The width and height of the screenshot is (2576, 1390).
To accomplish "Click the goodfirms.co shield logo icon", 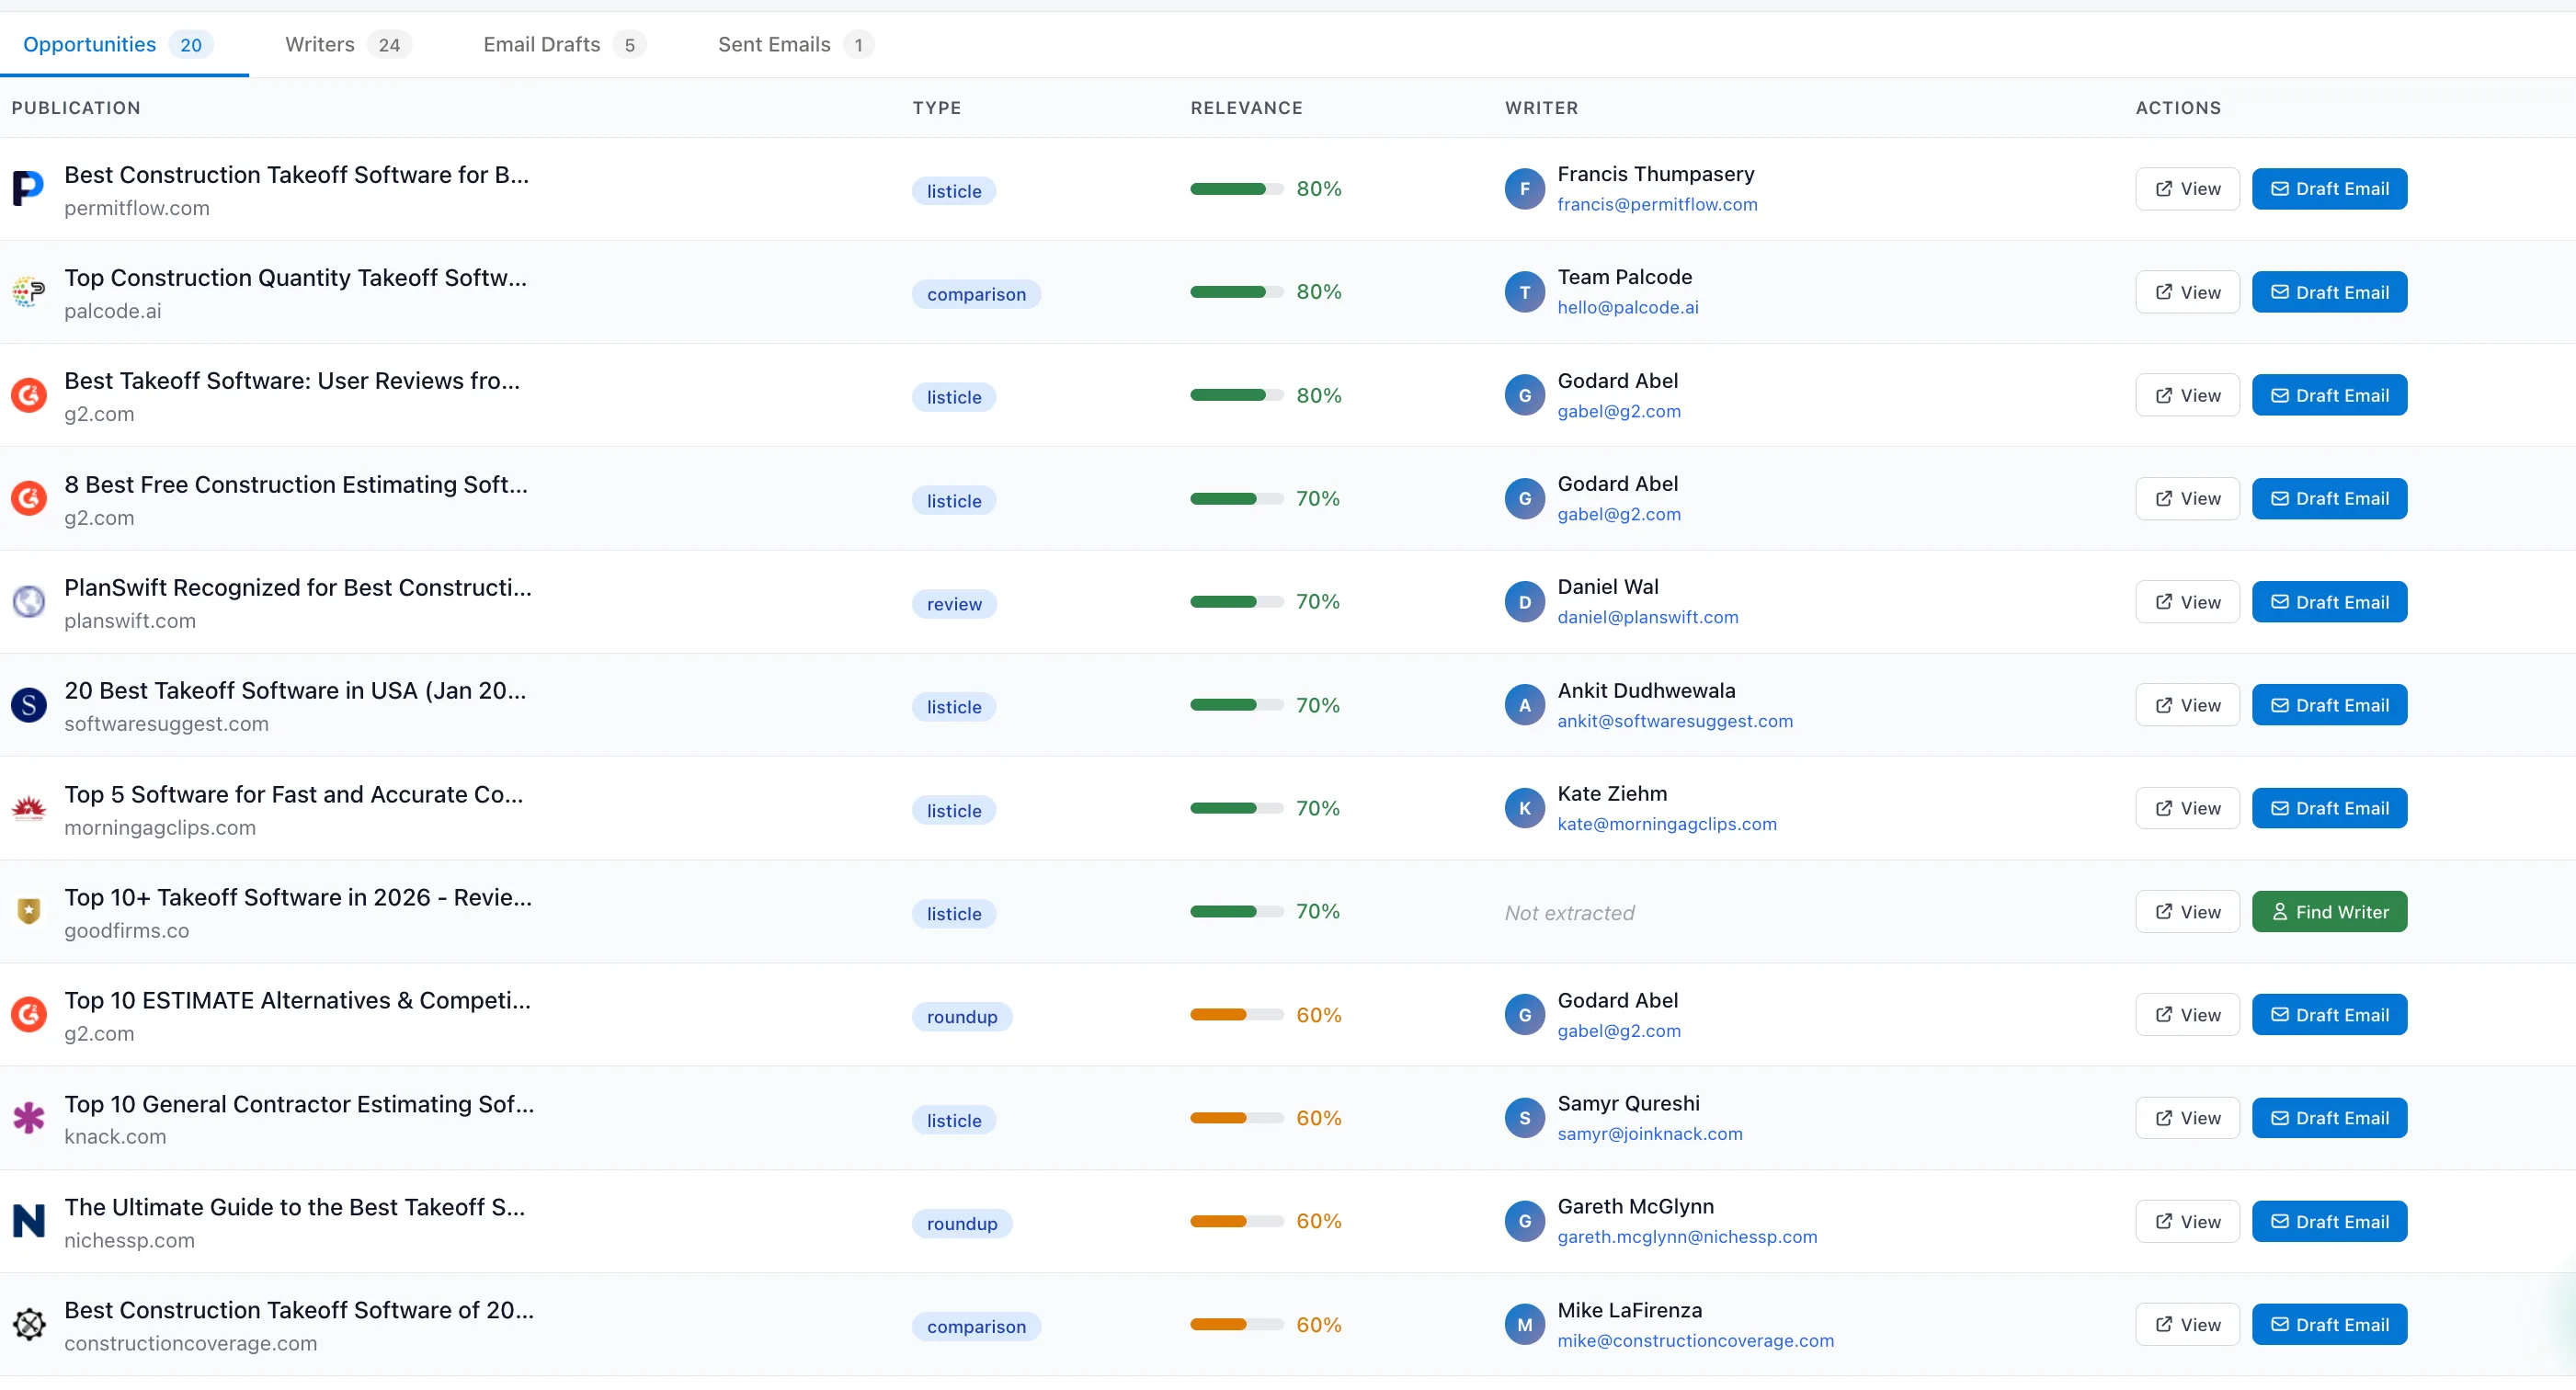I will pyautogui.click(x=28, y=912).
